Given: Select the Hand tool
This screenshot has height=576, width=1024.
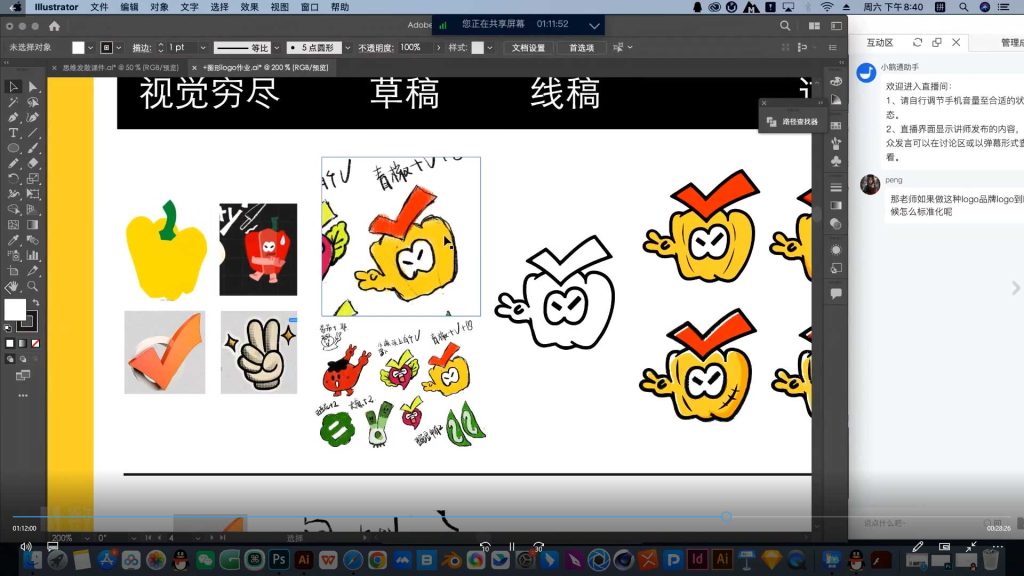Looking at the screenshot, I should tap(13, 289).
